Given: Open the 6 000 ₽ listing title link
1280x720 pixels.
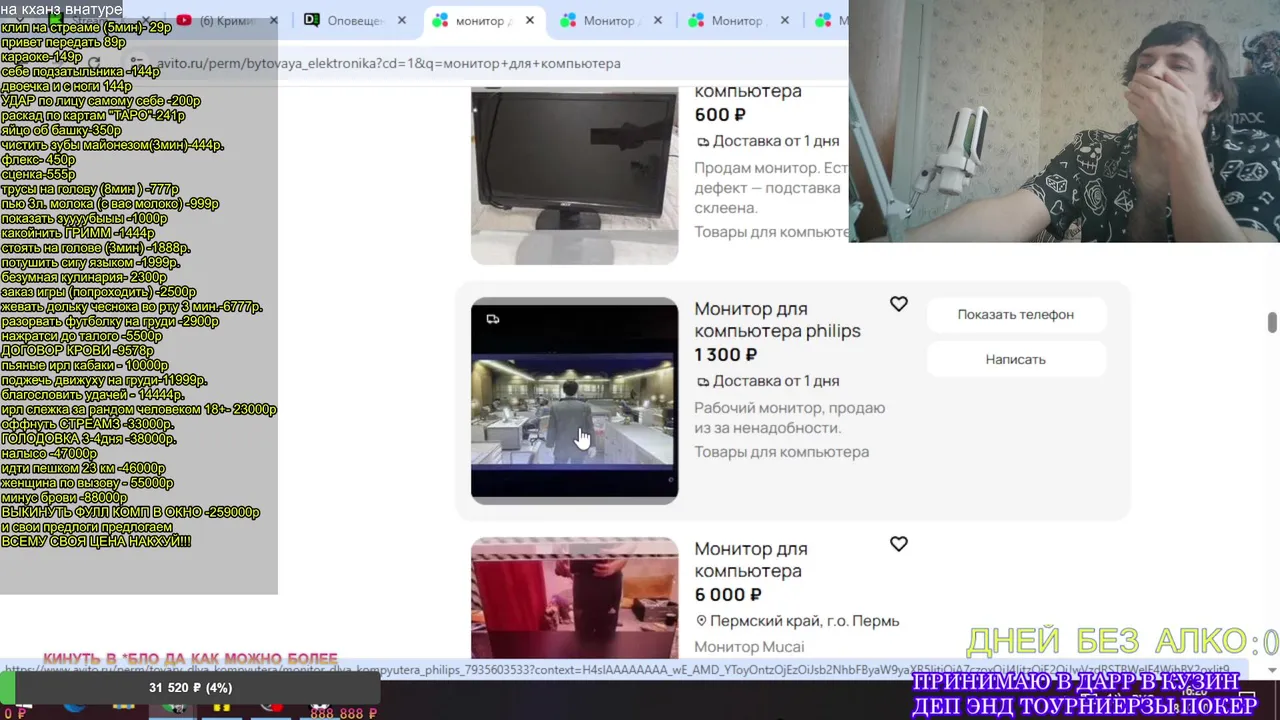Looking at the screenshot, I should coord(750,560).
